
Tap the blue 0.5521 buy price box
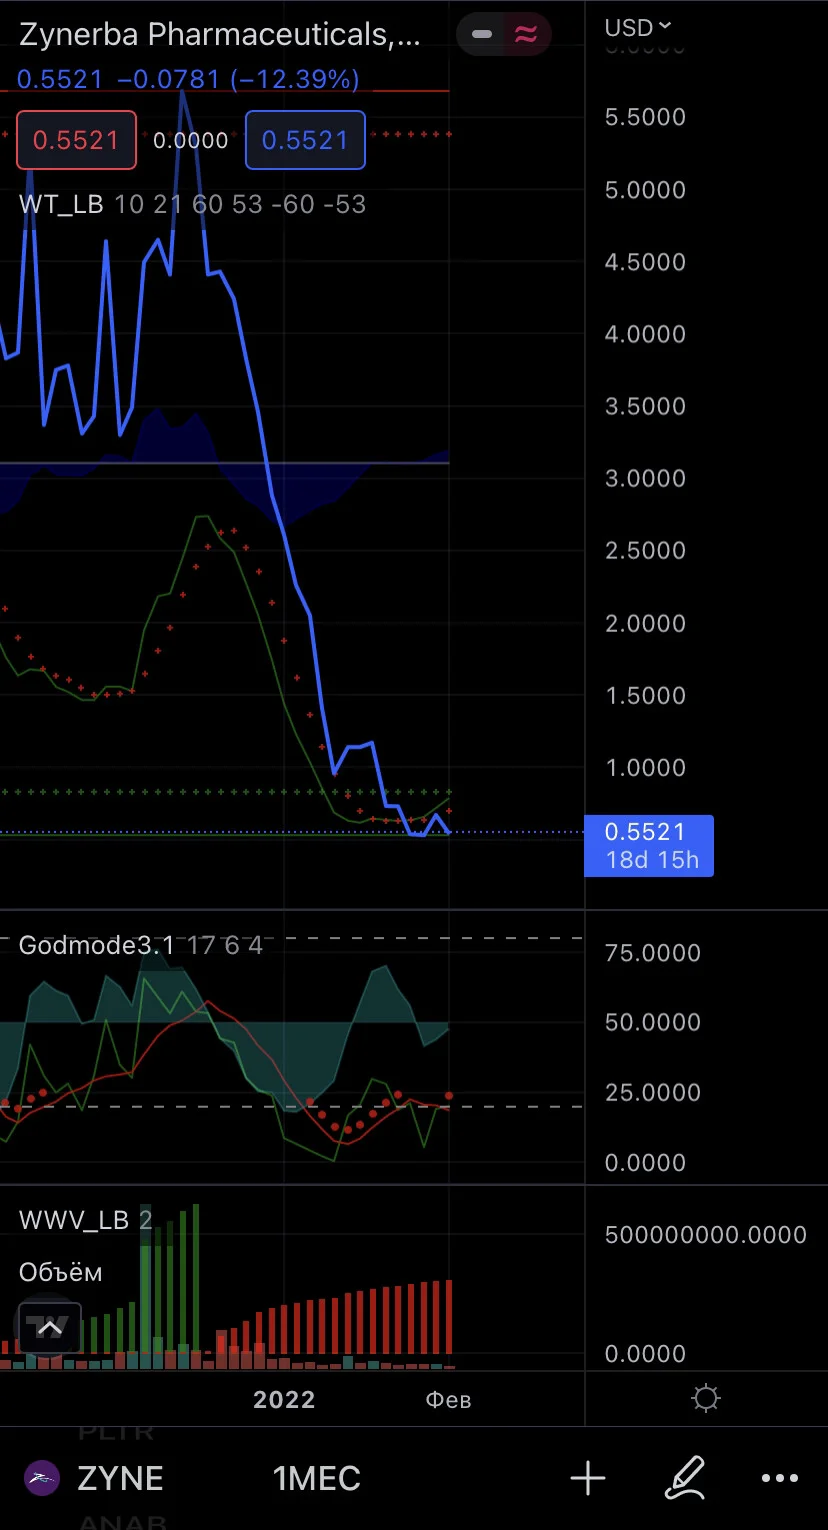coord(305,140)
